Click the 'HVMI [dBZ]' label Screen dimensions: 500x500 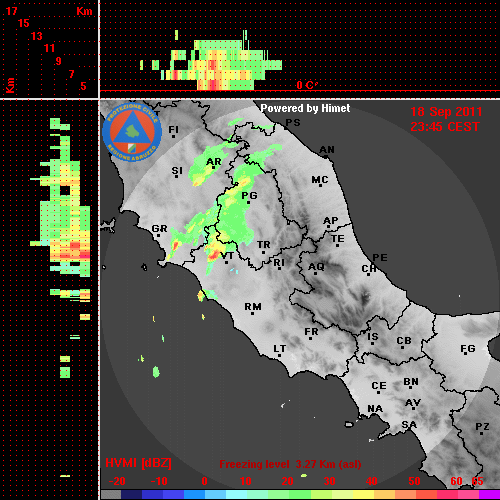(138, 463)
